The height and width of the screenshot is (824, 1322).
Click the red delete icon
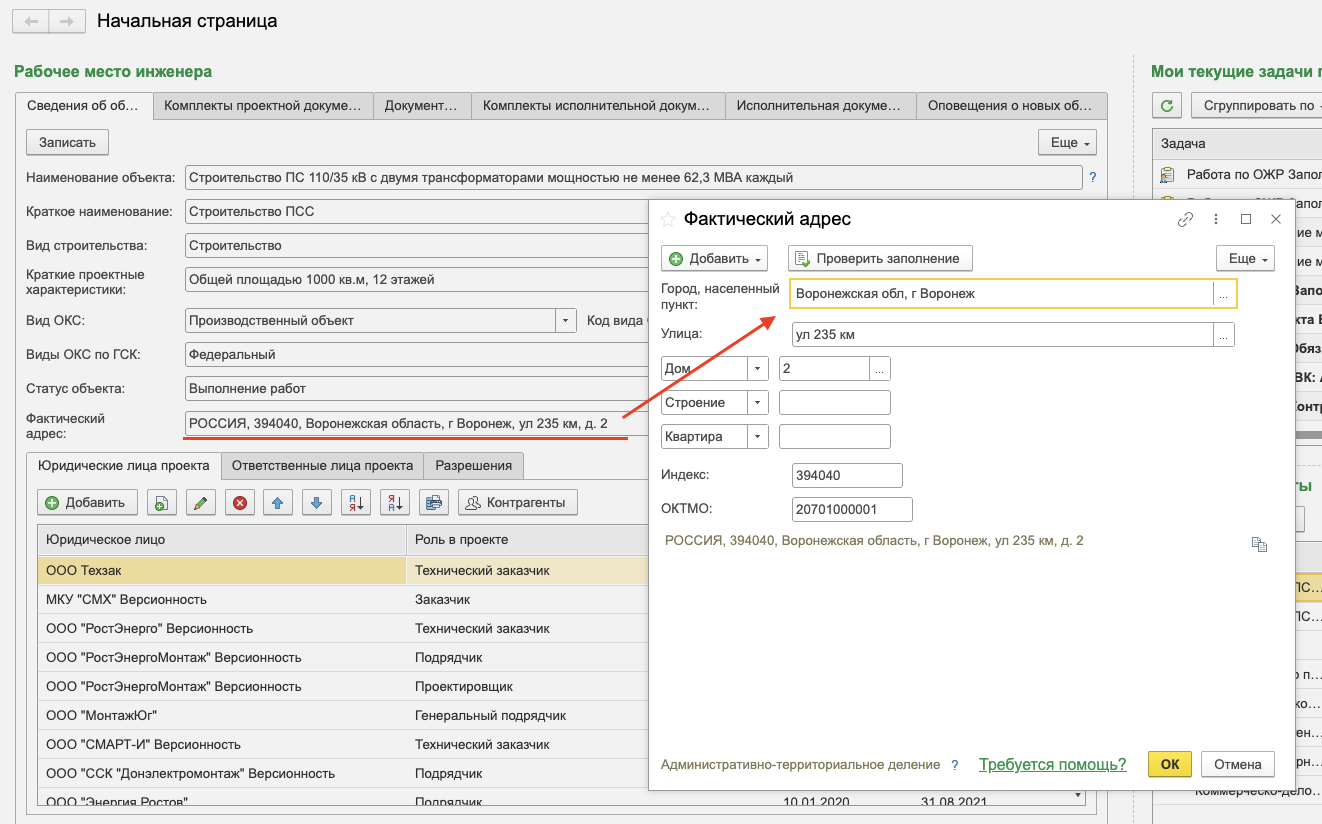[x=239, y=502]
